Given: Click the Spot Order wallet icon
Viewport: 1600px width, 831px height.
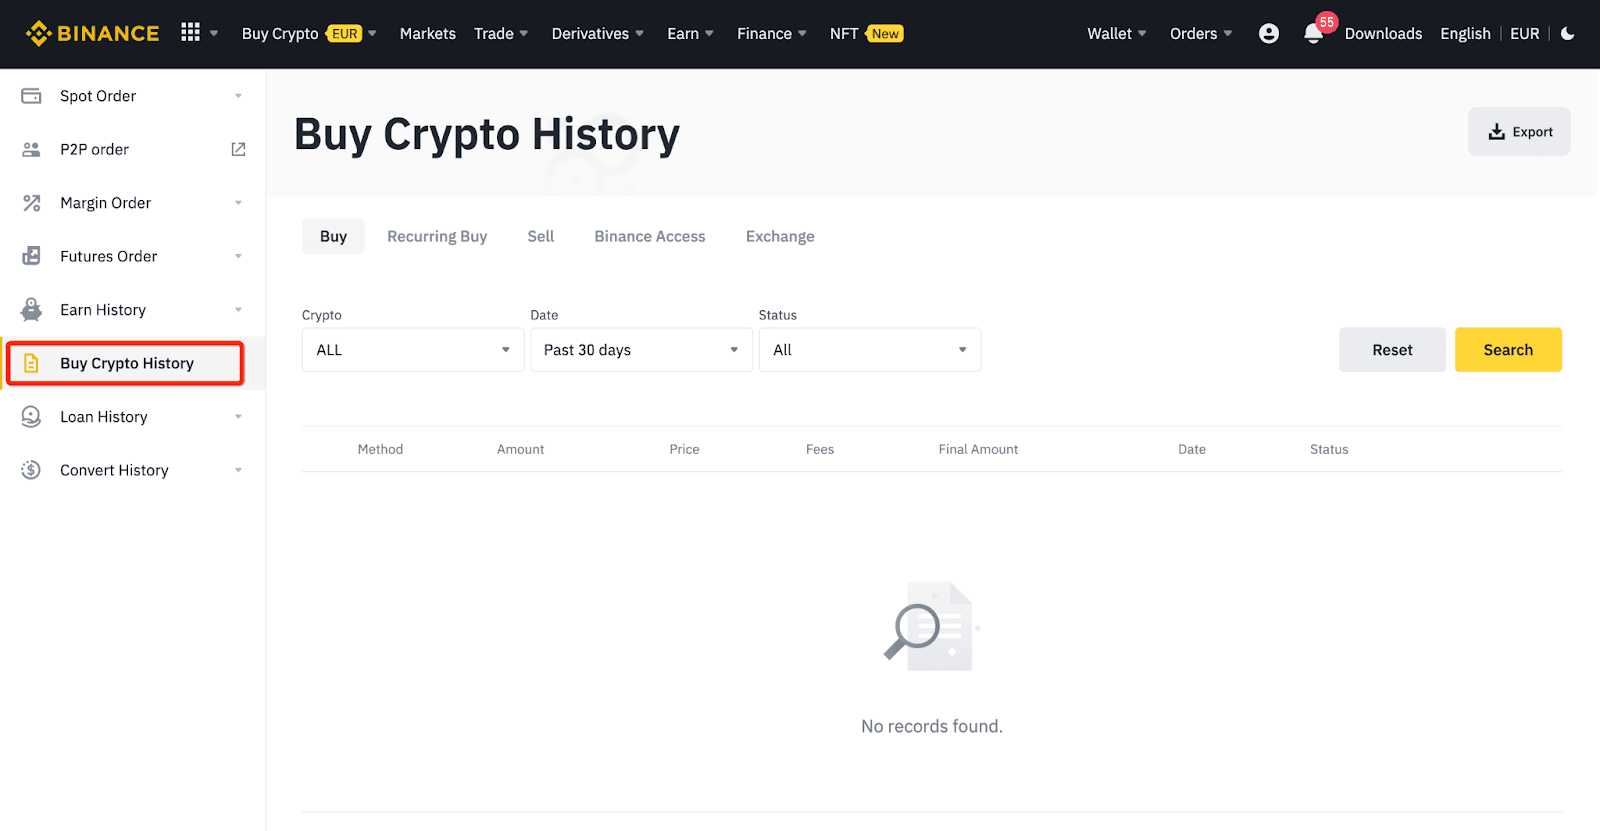Looking at the screenshot, I should [31, 96].
